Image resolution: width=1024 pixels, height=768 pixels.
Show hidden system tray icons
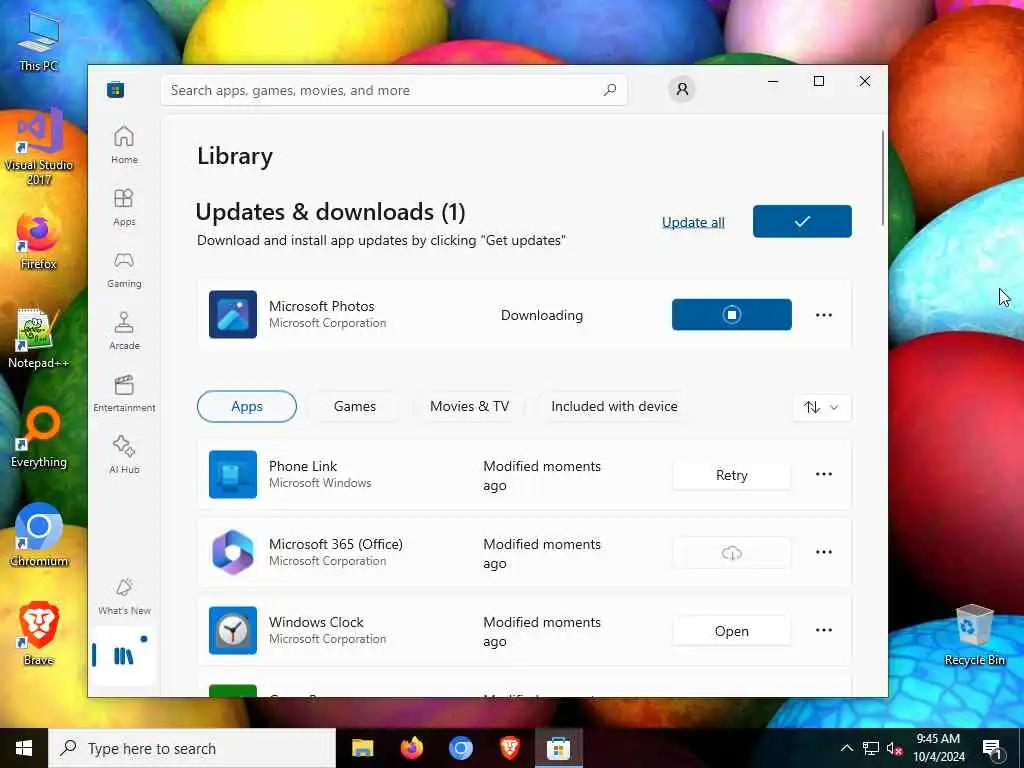[x=846, y=748]
